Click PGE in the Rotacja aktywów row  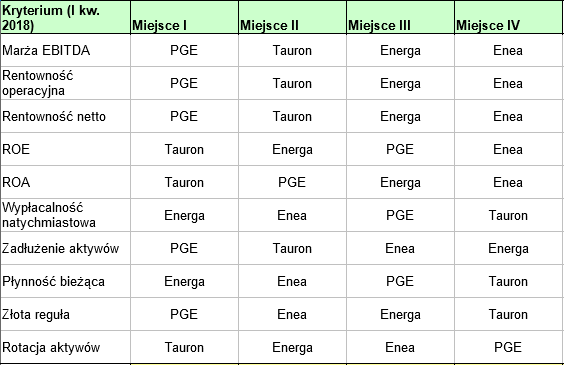coord(508,347)
